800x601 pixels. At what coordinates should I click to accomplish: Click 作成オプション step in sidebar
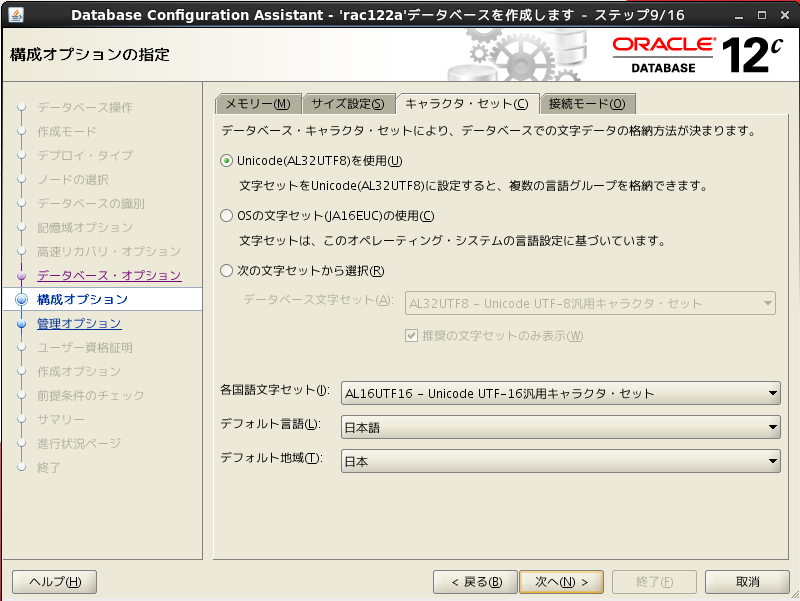(x=79, y=371)
